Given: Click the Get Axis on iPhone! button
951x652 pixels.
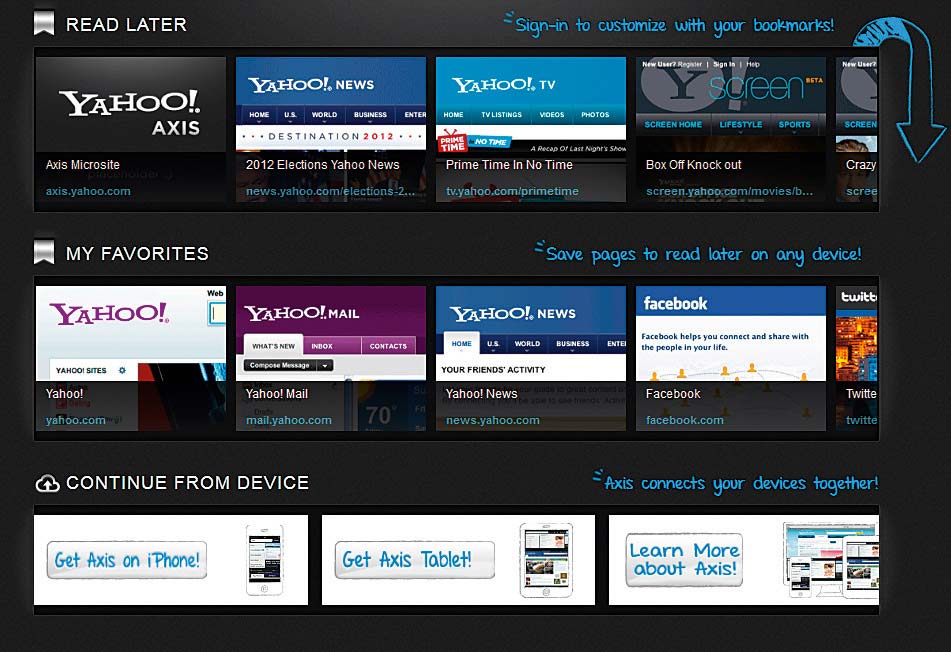Looking at the screenshot, I should point(127,560).
